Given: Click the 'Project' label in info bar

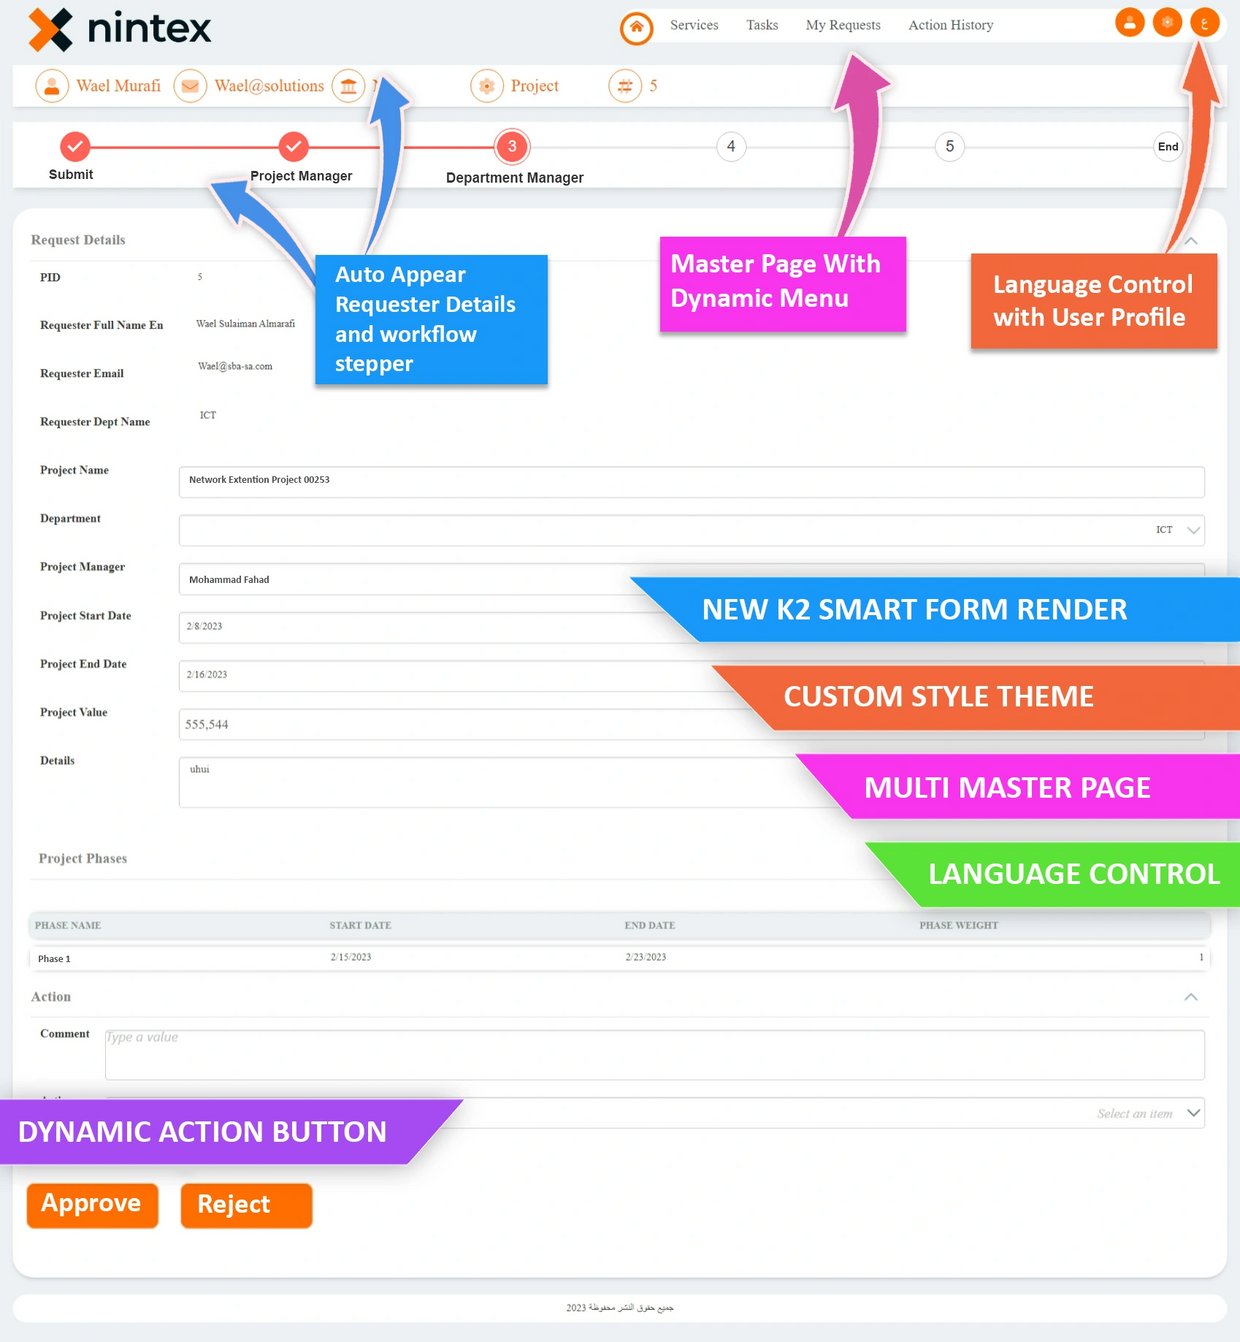Looking at the screenshot, I should click(x=535, y=86).
